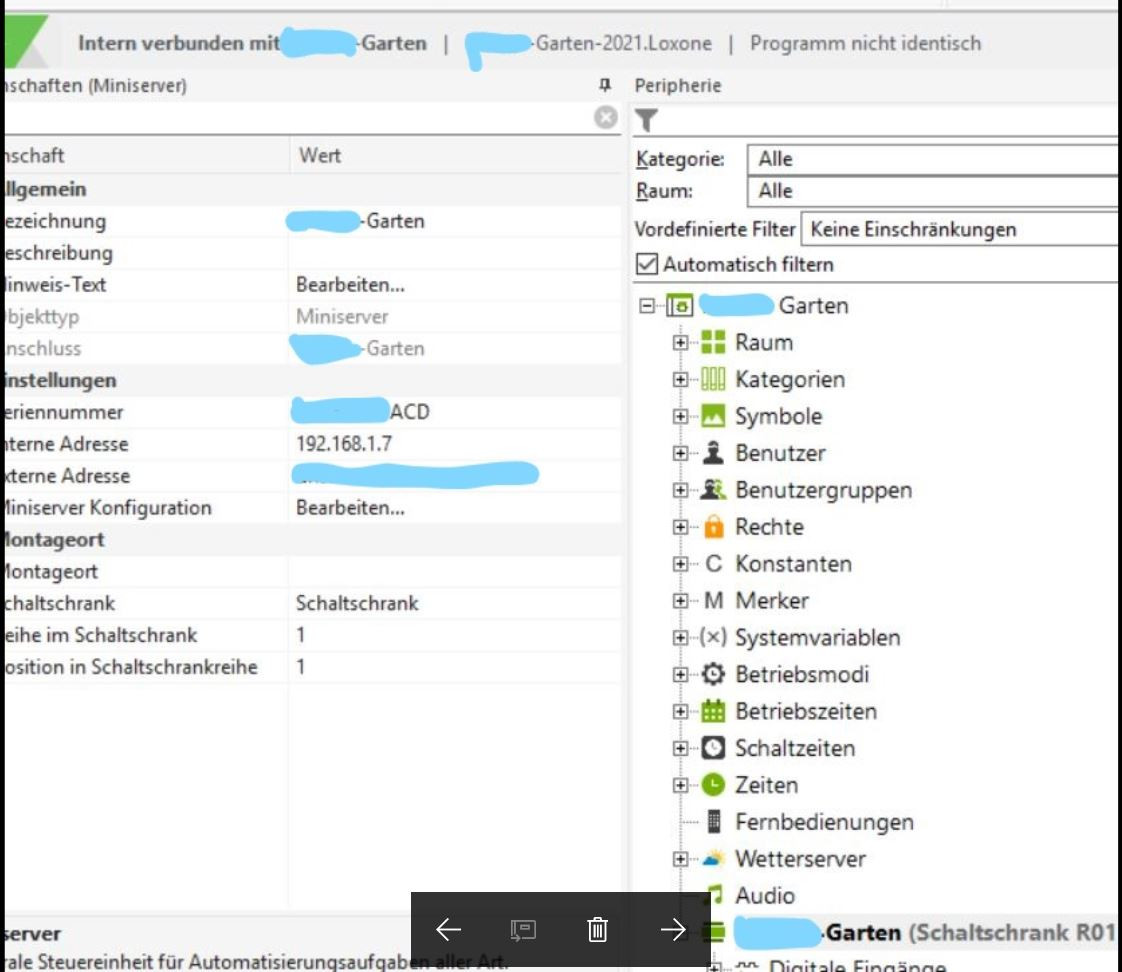Go to previous image with left arrow

click(x=449, y=930)
